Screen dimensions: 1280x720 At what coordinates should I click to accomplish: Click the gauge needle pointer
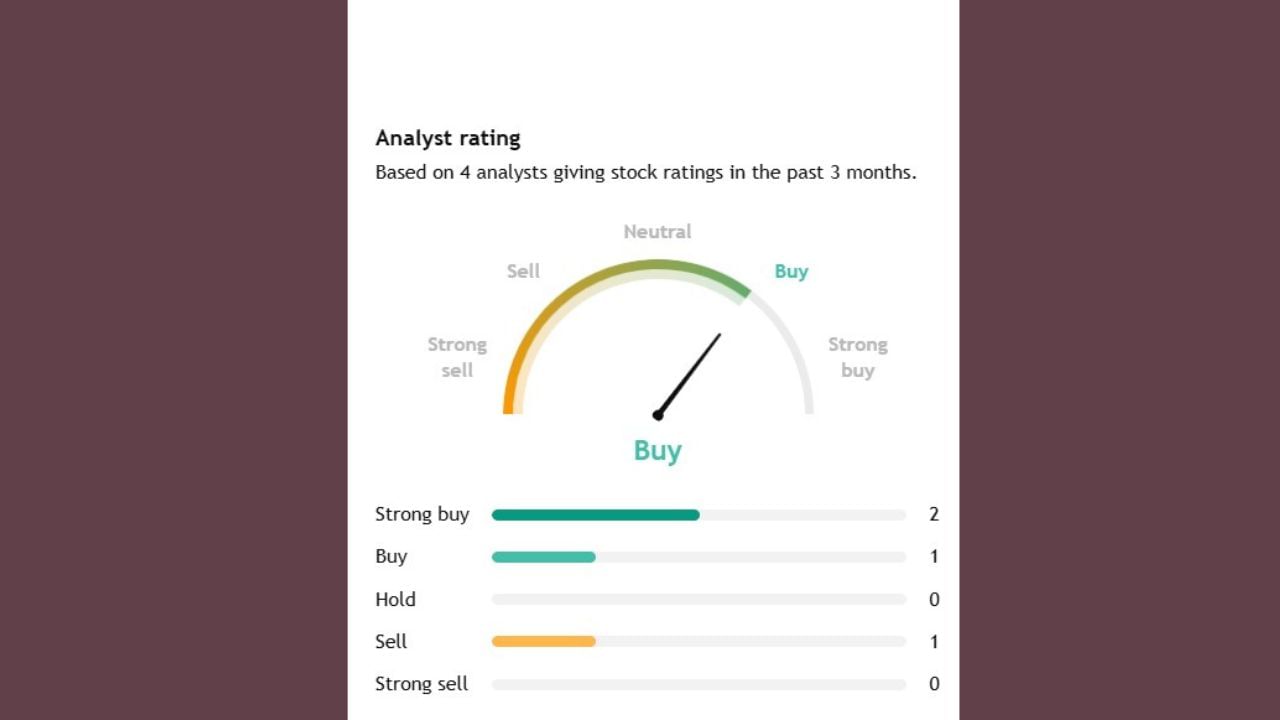tap(689, 374)
